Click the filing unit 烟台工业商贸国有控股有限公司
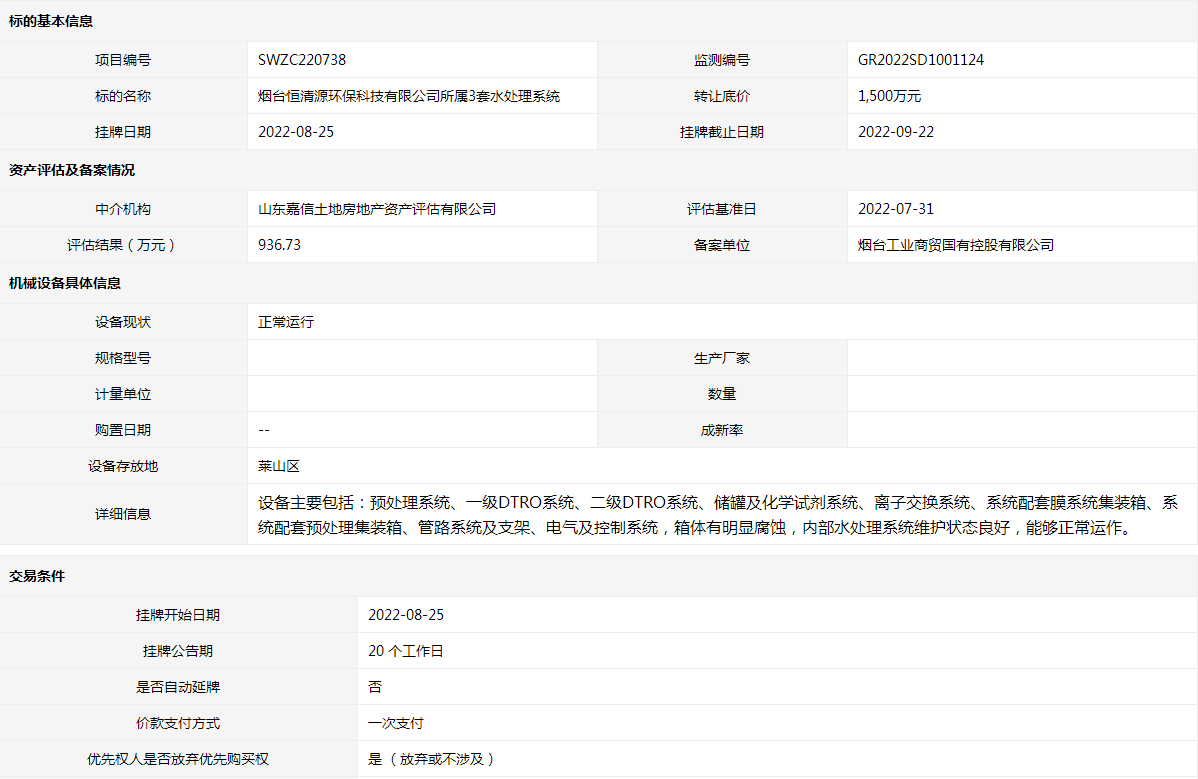 (956, 245)
